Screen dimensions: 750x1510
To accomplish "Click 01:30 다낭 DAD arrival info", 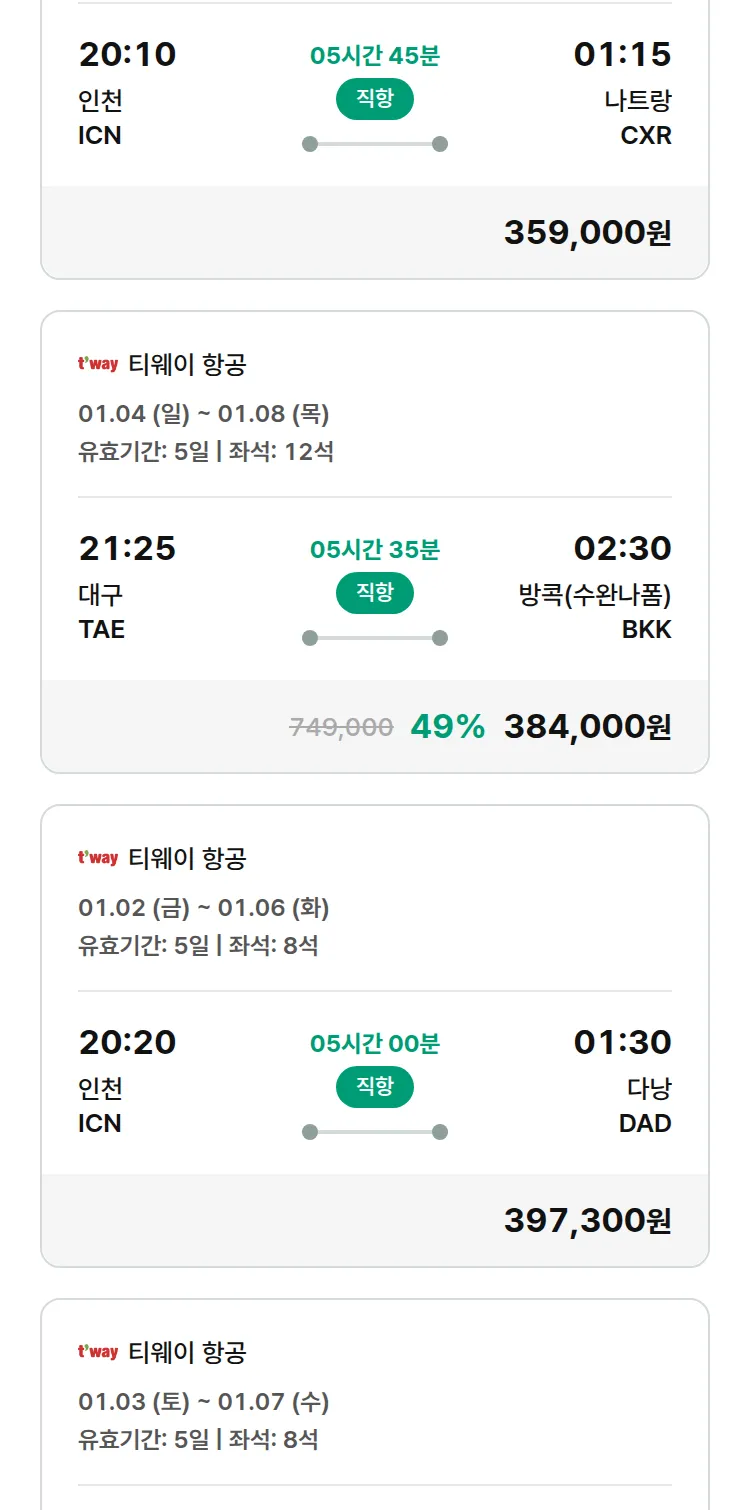I will pyautogui.click(x=622, y=1083).
